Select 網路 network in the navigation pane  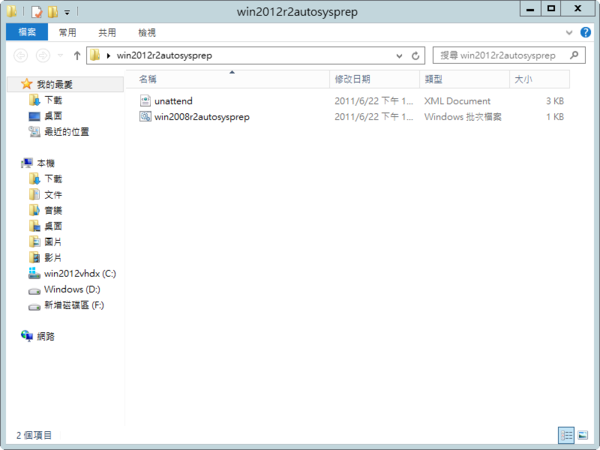pyautogui.click(x=46, y=336)
